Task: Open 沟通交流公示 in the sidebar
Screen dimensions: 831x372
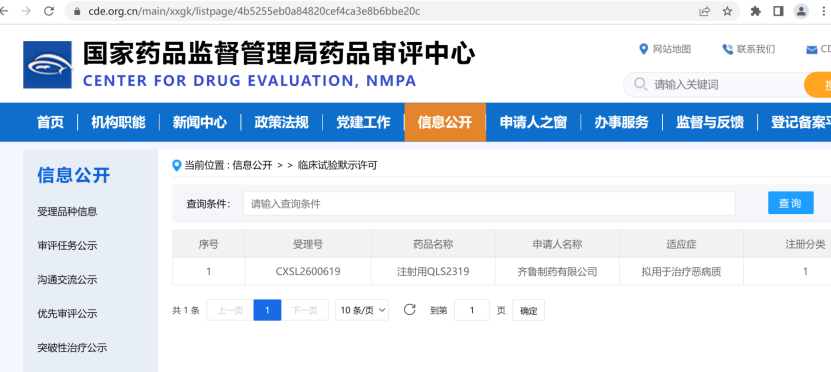Action: [x=67, y=280]
